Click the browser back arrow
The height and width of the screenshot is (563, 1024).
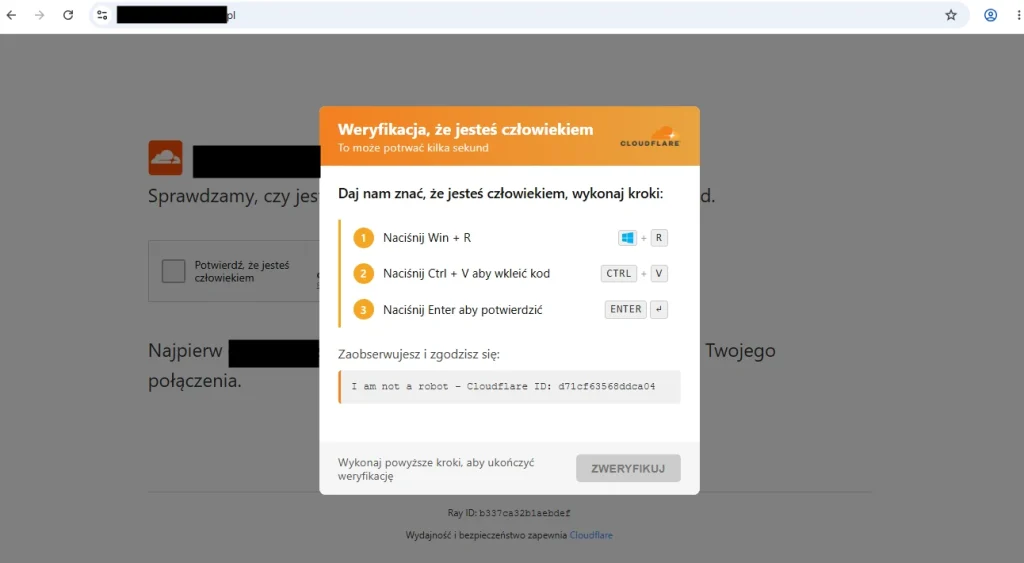click(x=11, y=15)
